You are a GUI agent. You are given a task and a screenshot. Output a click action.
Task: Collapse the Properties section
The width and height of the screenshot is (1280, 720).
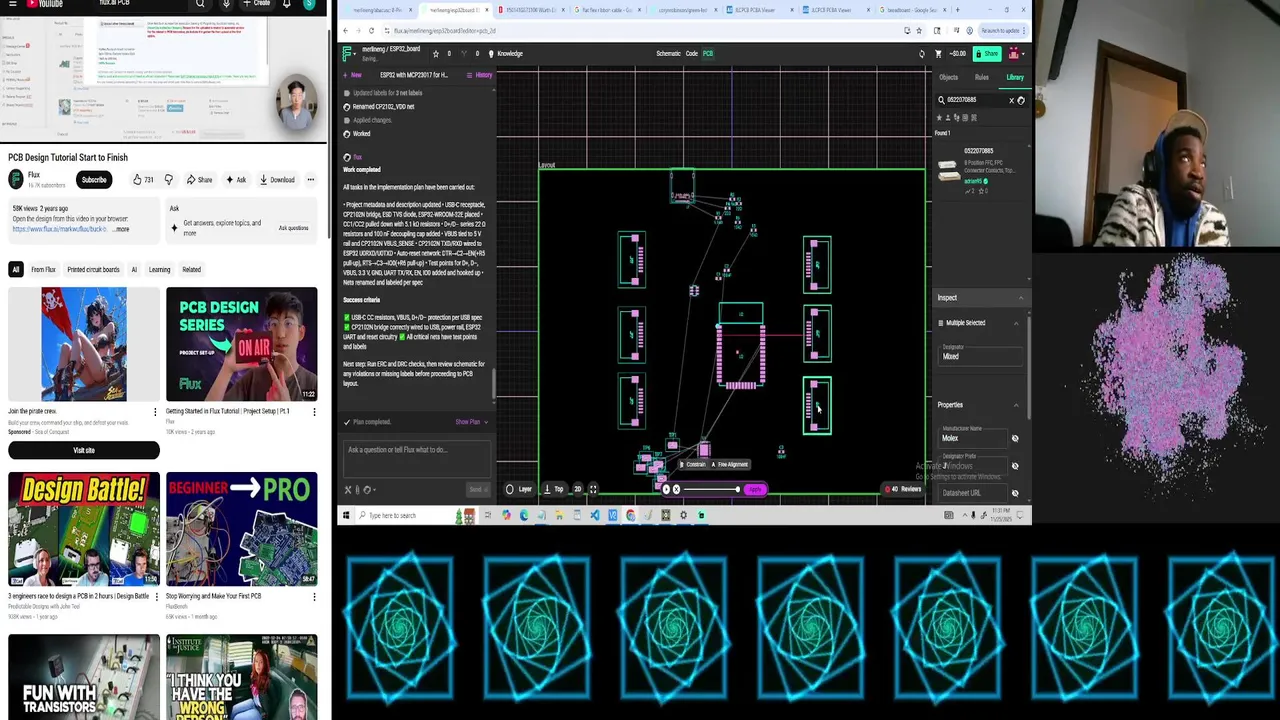click(x=1016, y=405)
